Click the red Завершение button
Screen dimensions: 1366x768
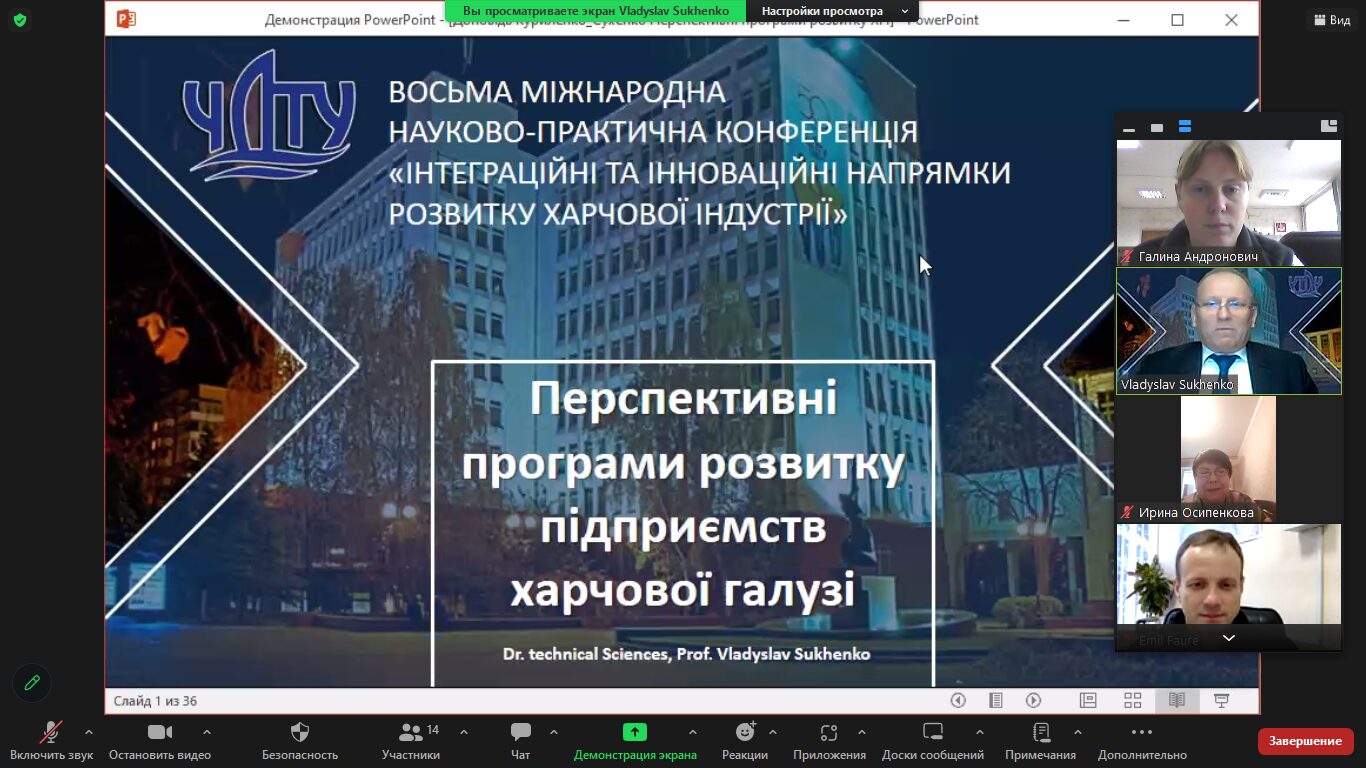(1305, 741)
